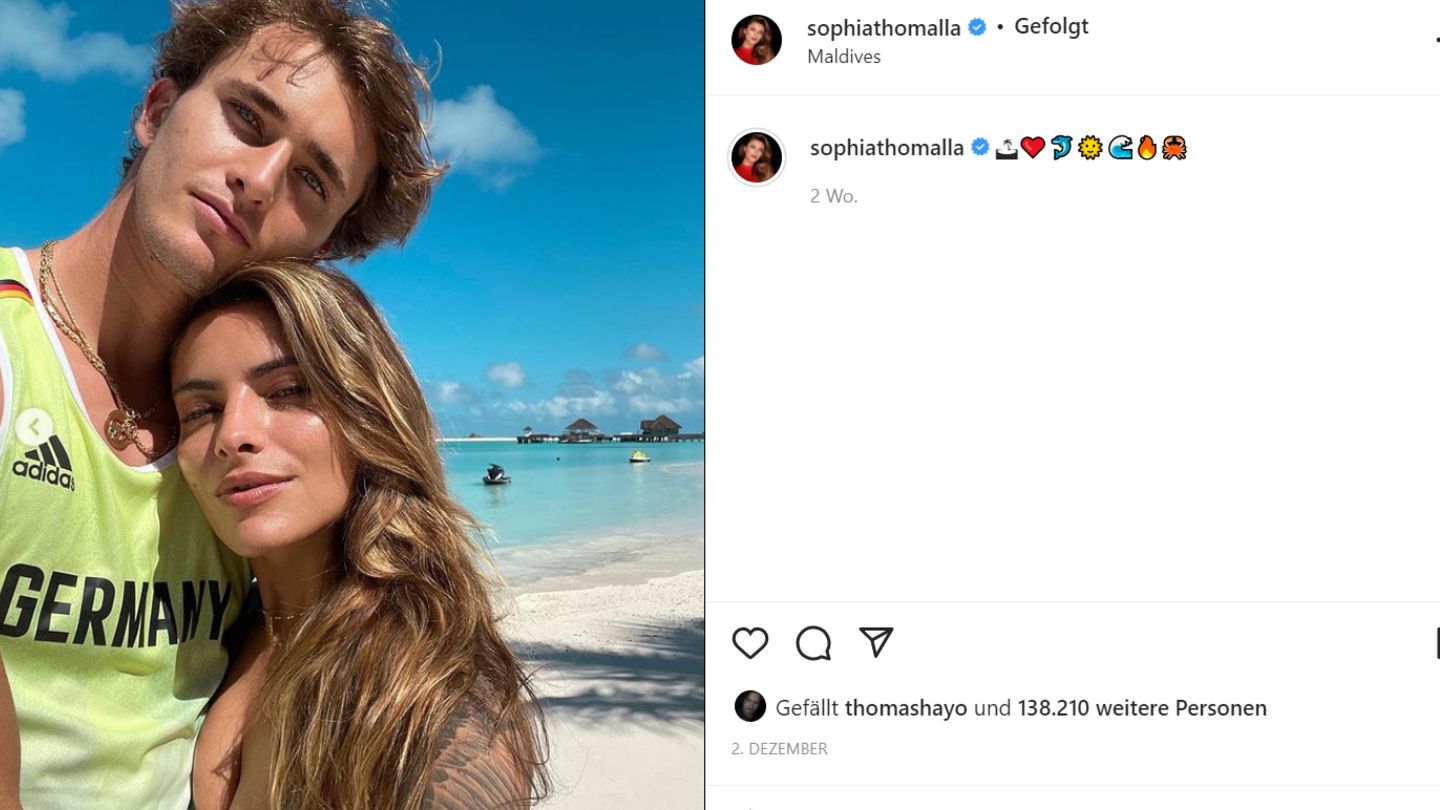Click the 2 Wo. caption timestamp
Image resolution: width=1440 pixels, height=810 pixels.
834,196
